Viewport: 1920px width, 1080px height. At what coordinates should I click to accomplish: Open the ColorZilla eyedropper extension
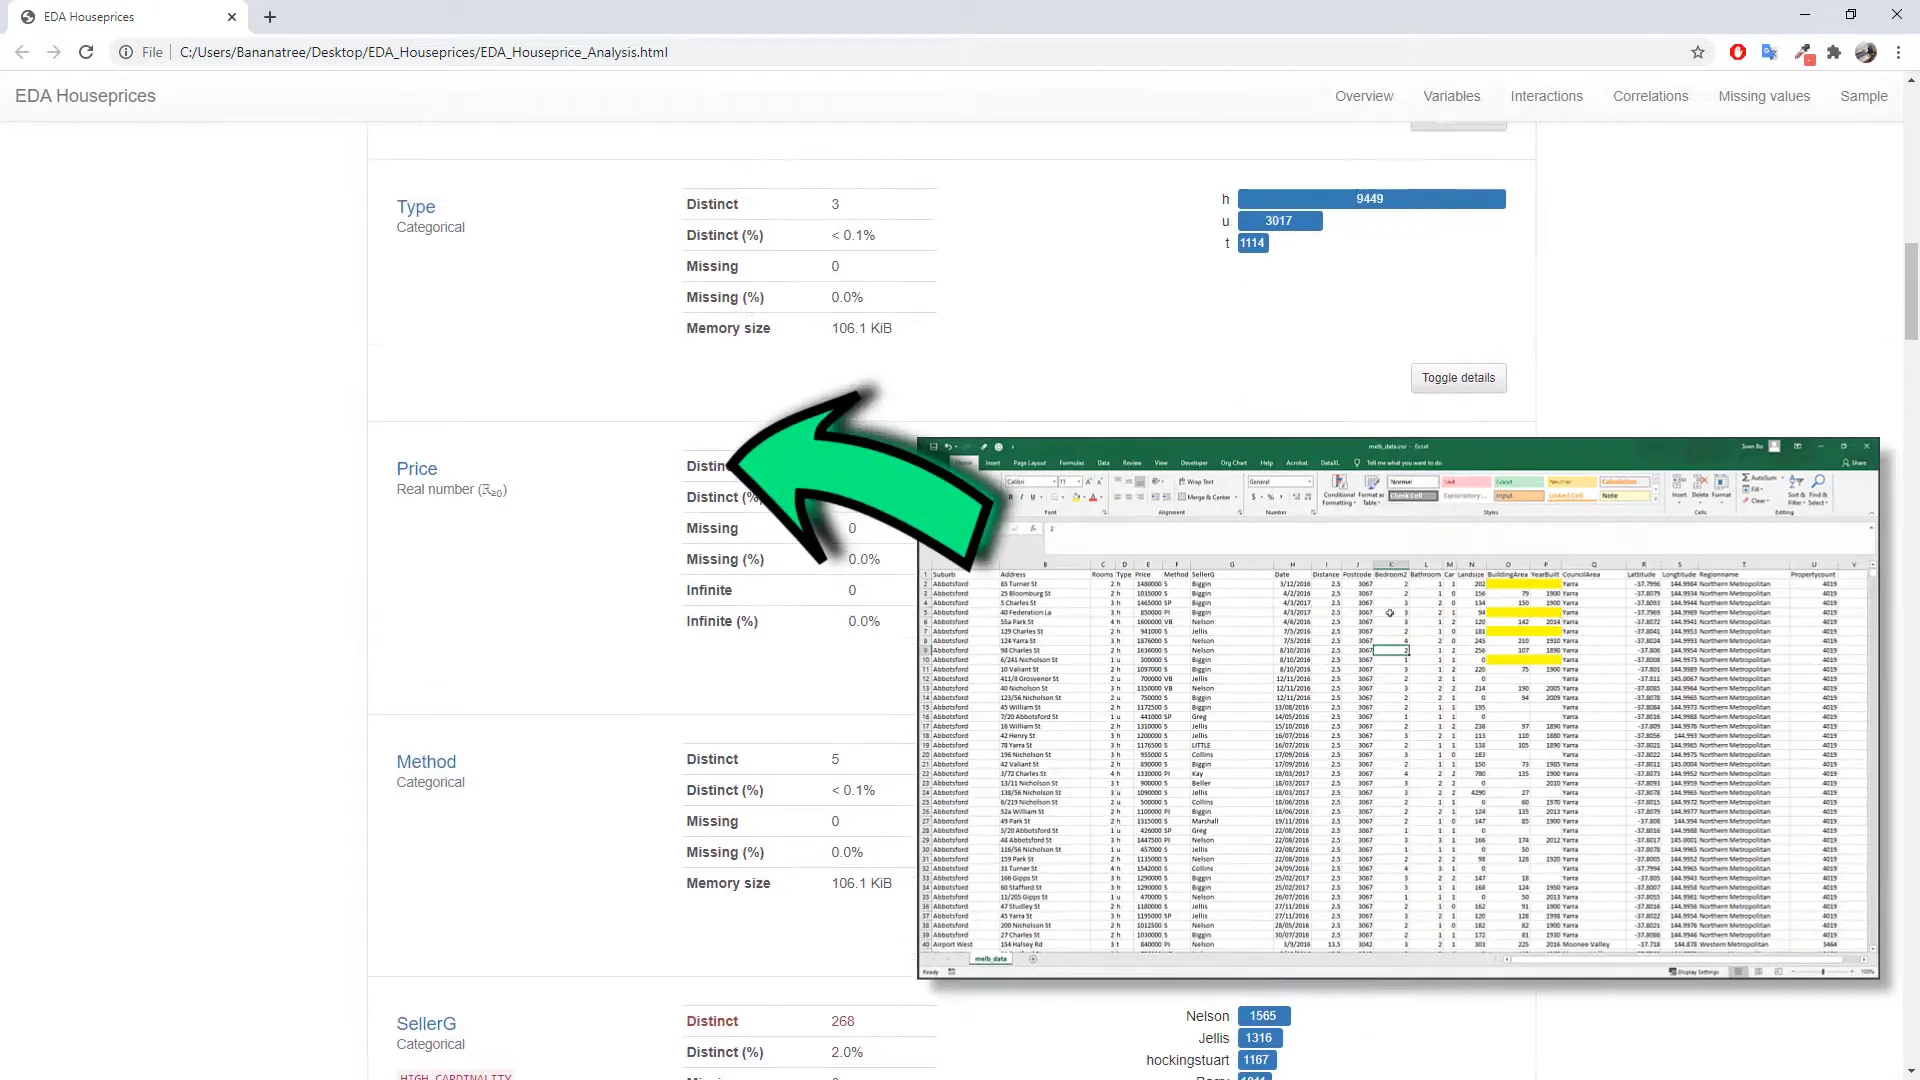point(1803,52)
